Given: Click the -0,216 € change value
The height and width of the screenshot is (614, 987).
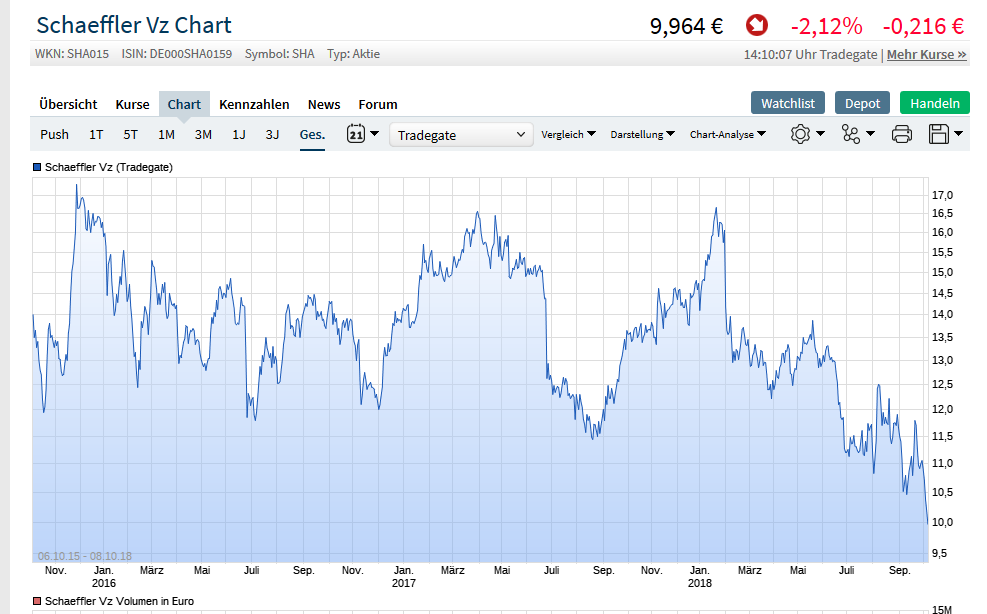Looking at the screenshot, I should click(923, 26).
